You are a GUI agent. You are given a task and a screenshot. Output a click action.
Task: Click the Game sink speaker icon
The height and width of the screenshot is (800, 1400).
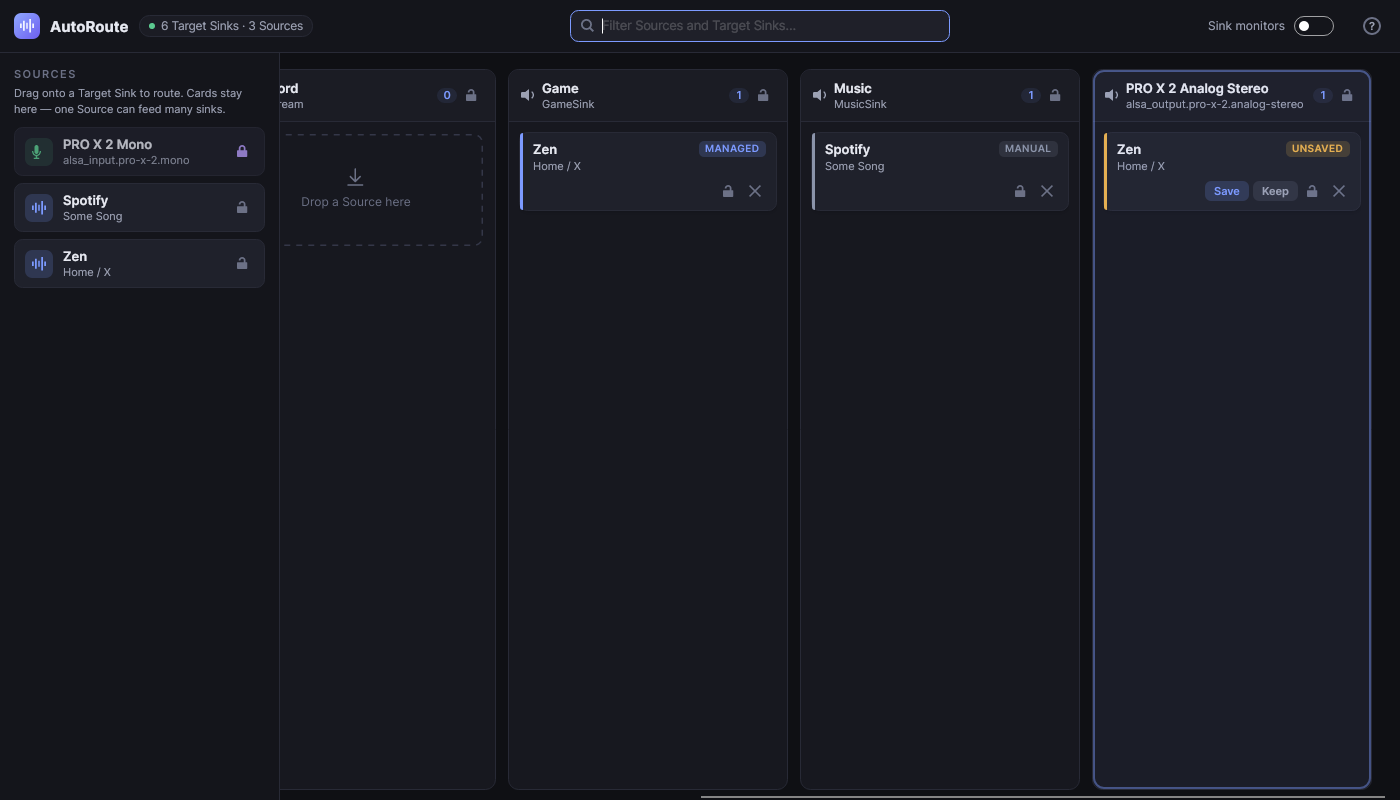click(x=527, y=96)
